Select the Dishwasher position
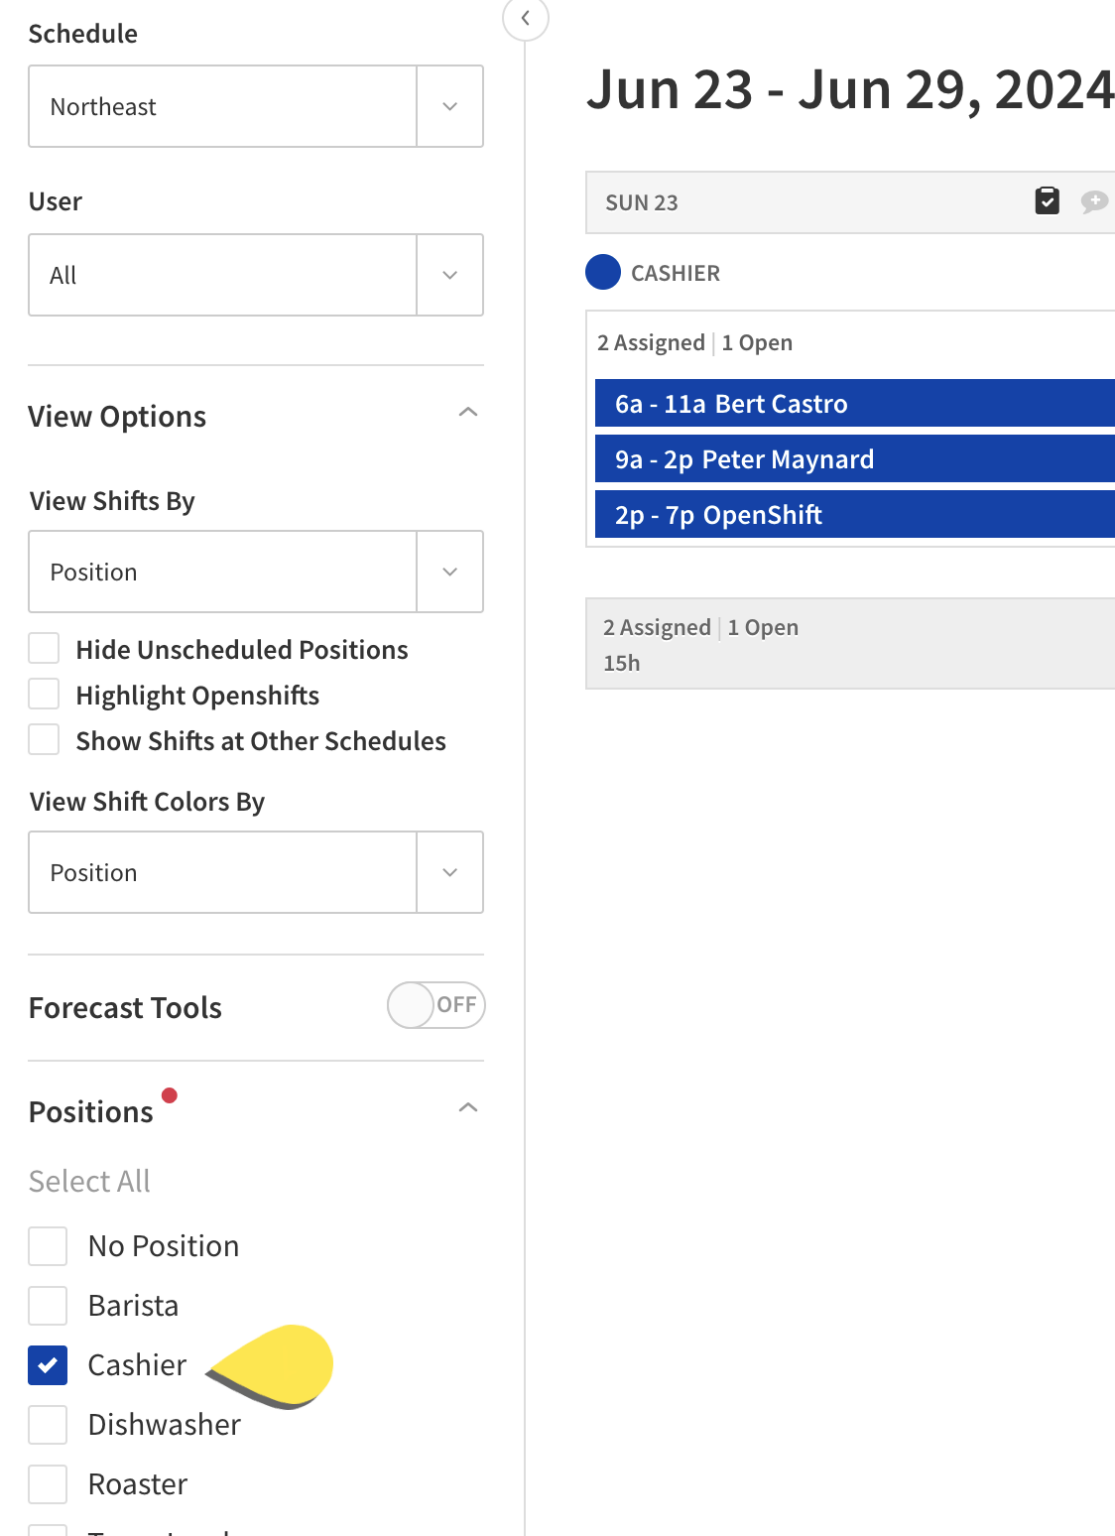This screenshot has height=1536, width=1115. point(47,1424)
